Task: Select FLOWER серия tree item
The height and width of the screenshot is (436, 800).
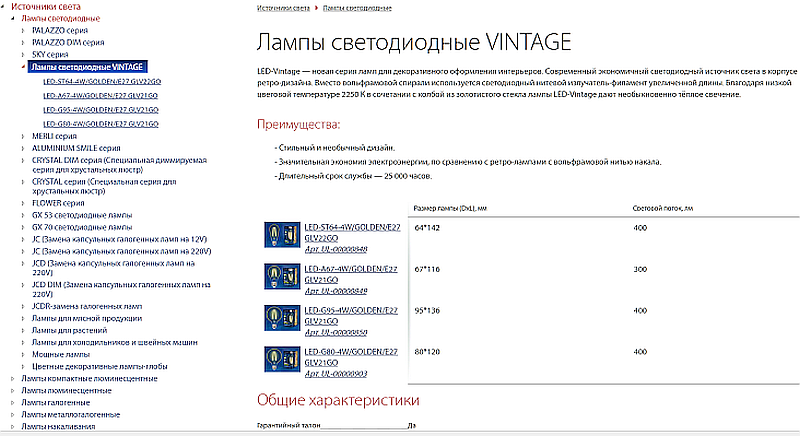Action: tap(58, 203)
